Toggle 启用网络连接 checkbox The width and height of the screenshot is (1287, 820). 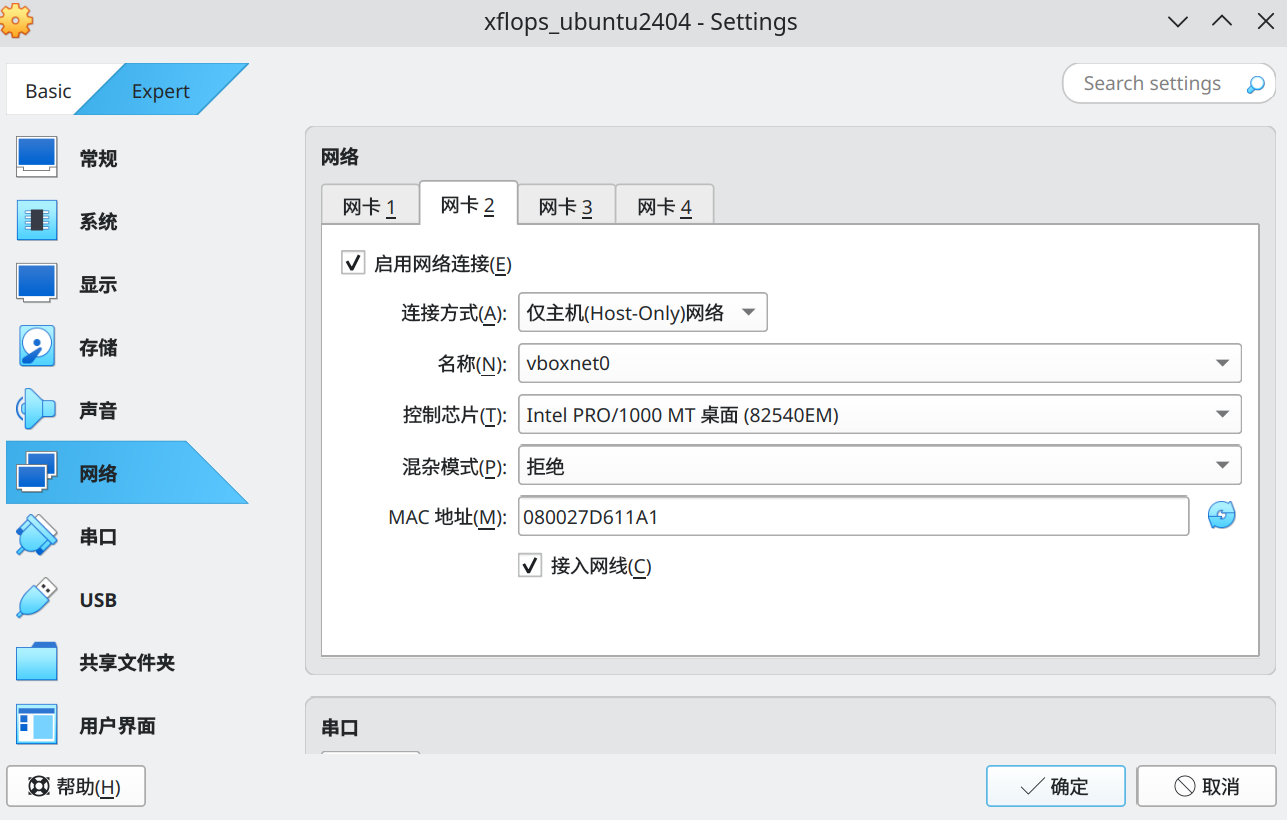click(x=353, y=263)
